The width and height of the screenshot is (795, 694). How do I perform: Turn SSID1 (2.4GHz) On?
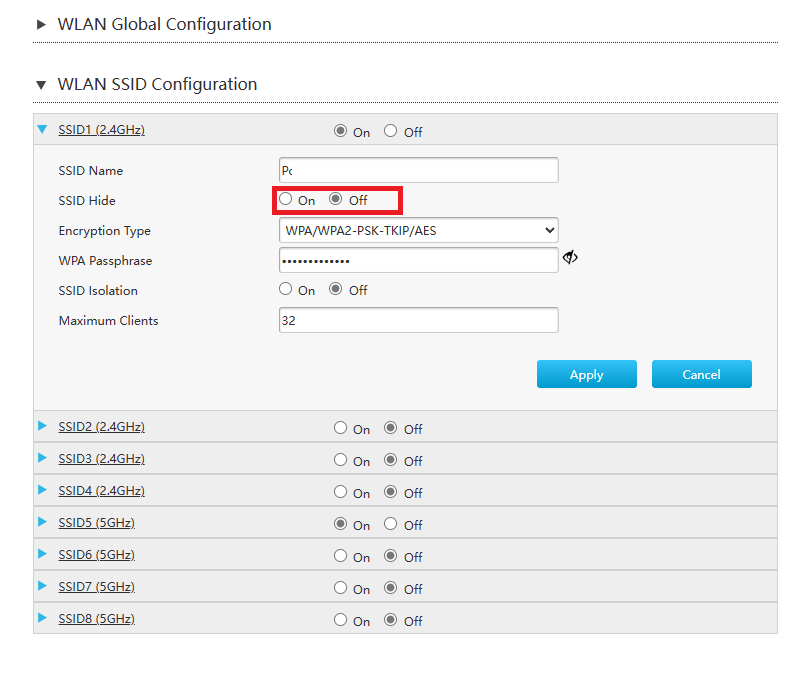pyautogui.click(x=340, y=131)
